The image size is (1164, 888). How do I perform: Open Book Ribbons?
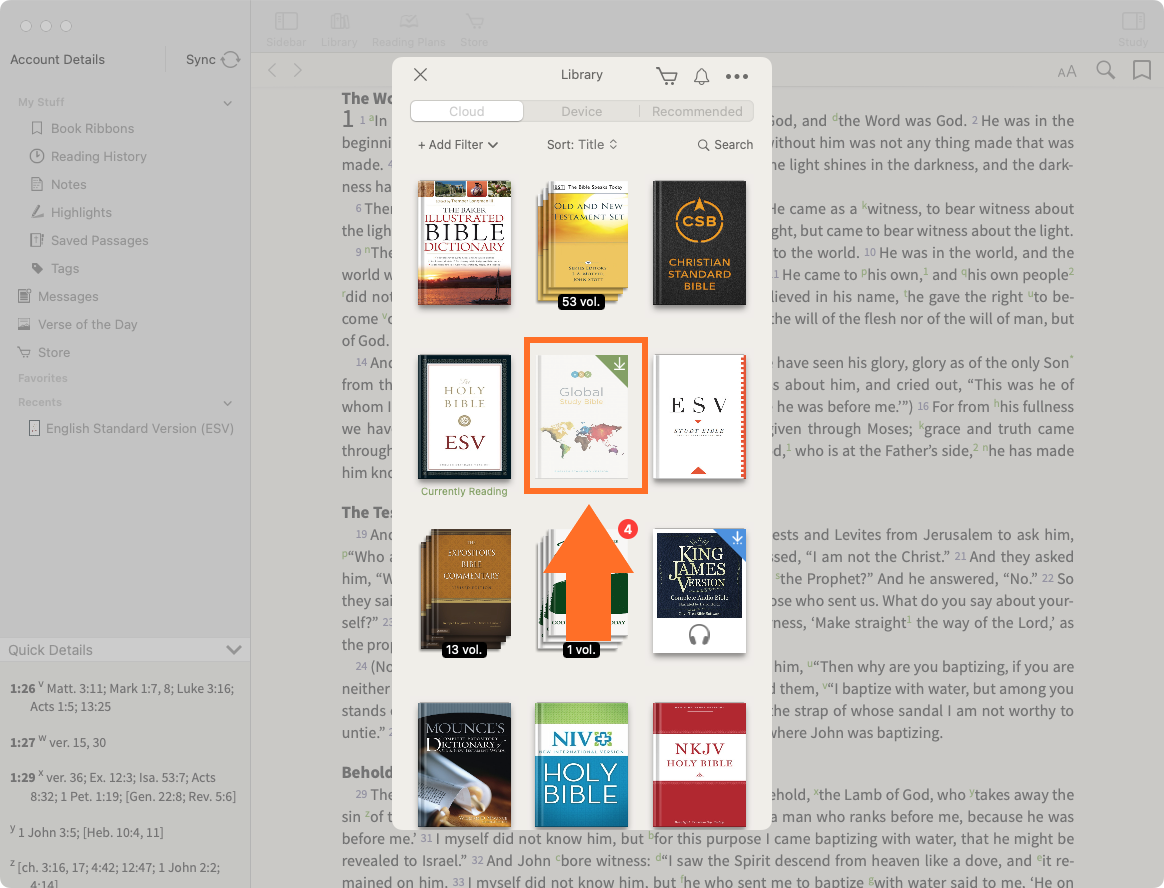coord(82,128)
